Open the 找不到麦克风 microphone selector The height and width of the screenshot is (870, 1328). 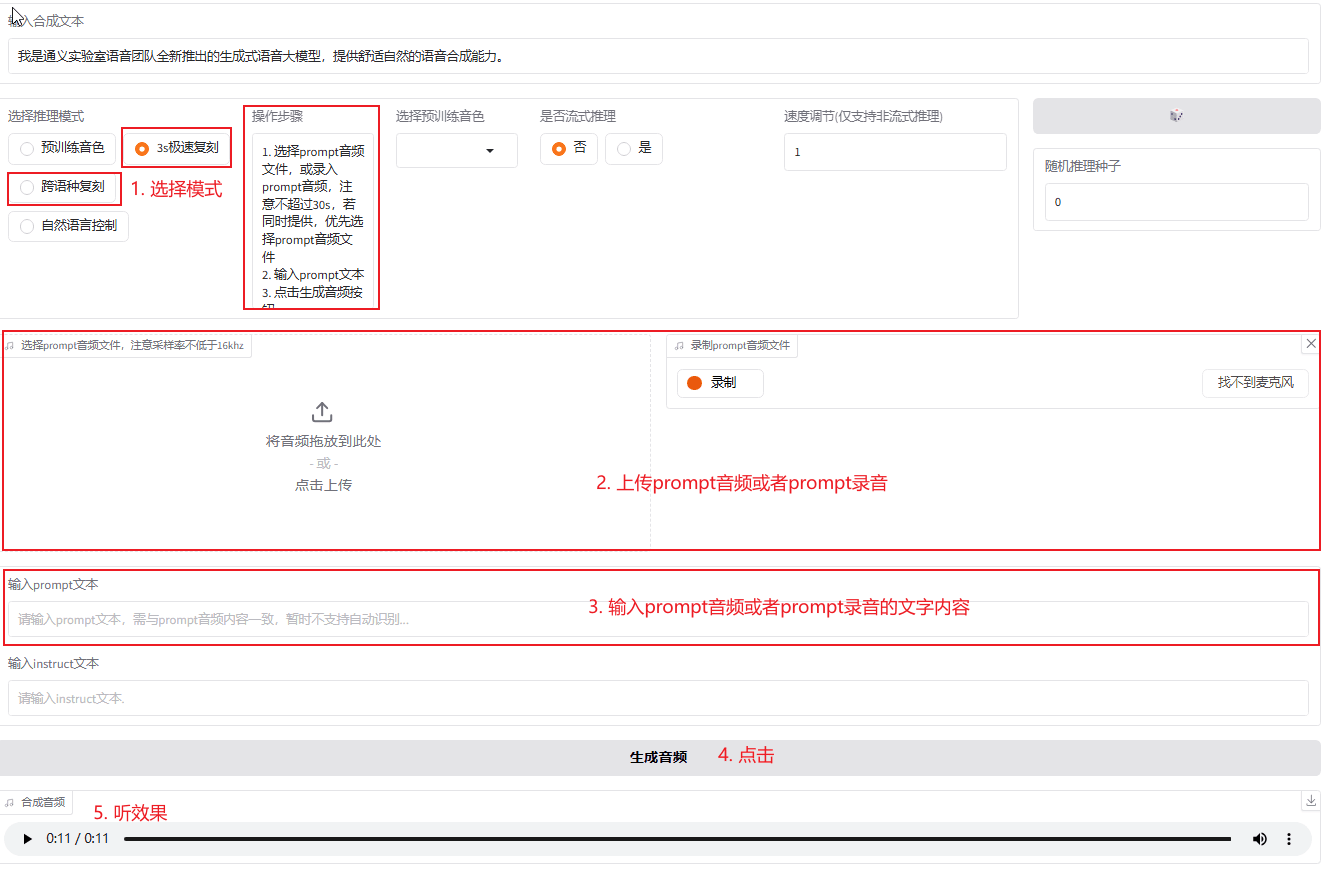point(1255,383)
